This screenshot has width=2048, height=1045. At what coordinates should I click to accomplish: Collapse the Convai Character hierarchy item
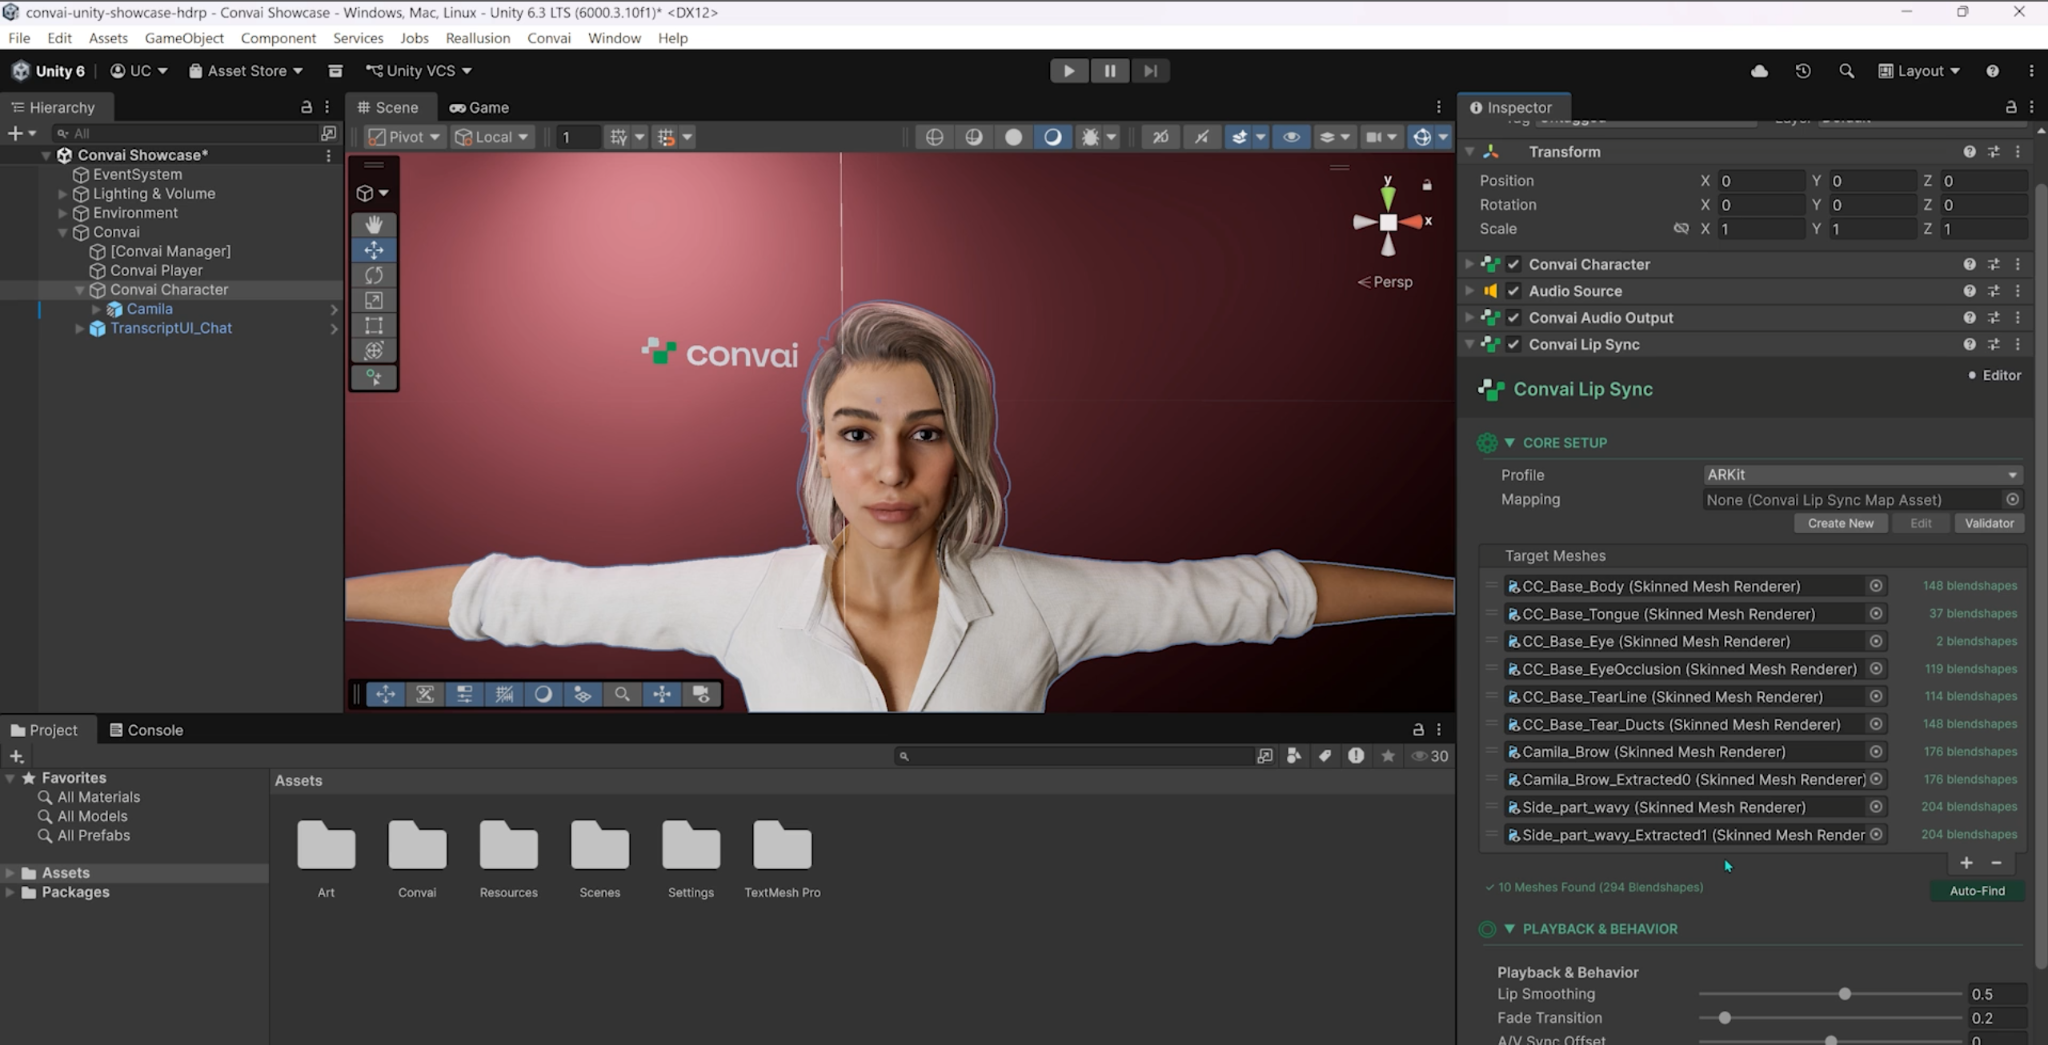coord(80,290)
